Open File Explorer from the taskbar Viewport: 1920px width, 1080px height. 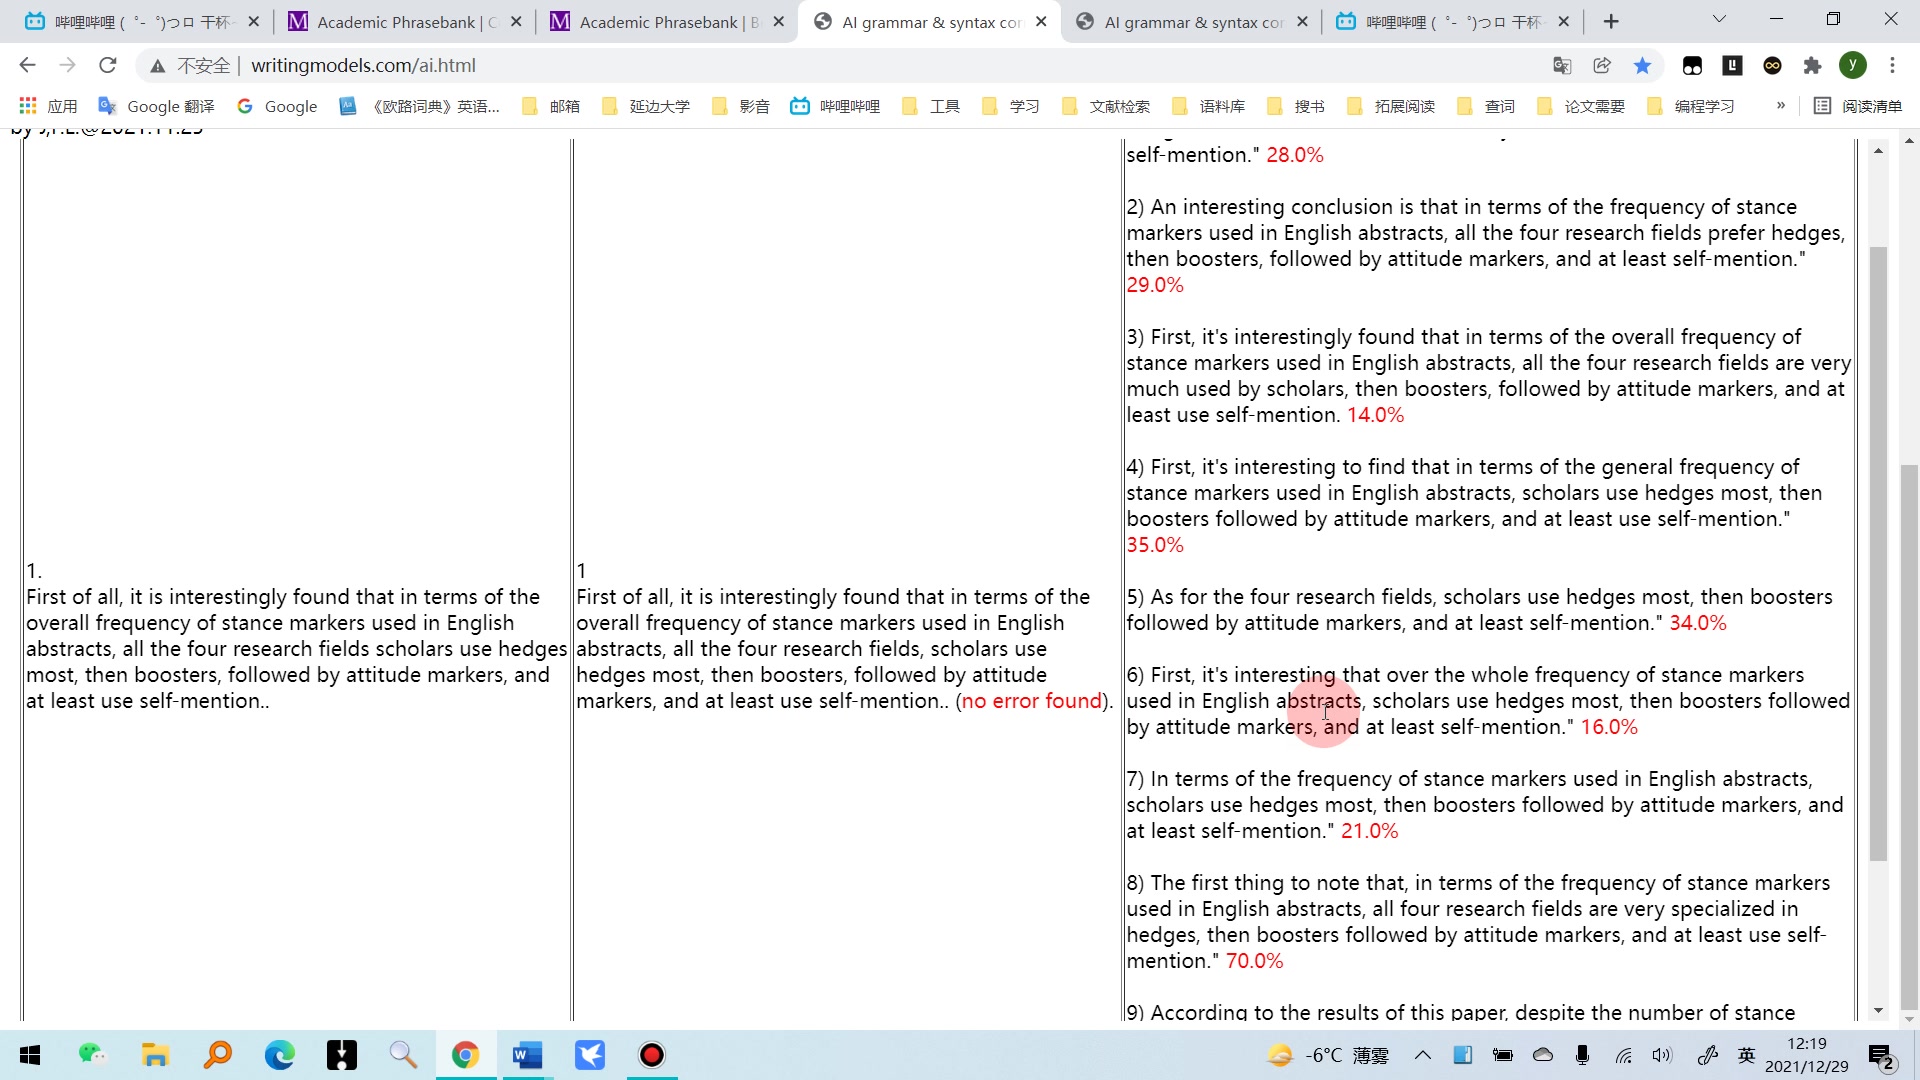coord(155,1055)
